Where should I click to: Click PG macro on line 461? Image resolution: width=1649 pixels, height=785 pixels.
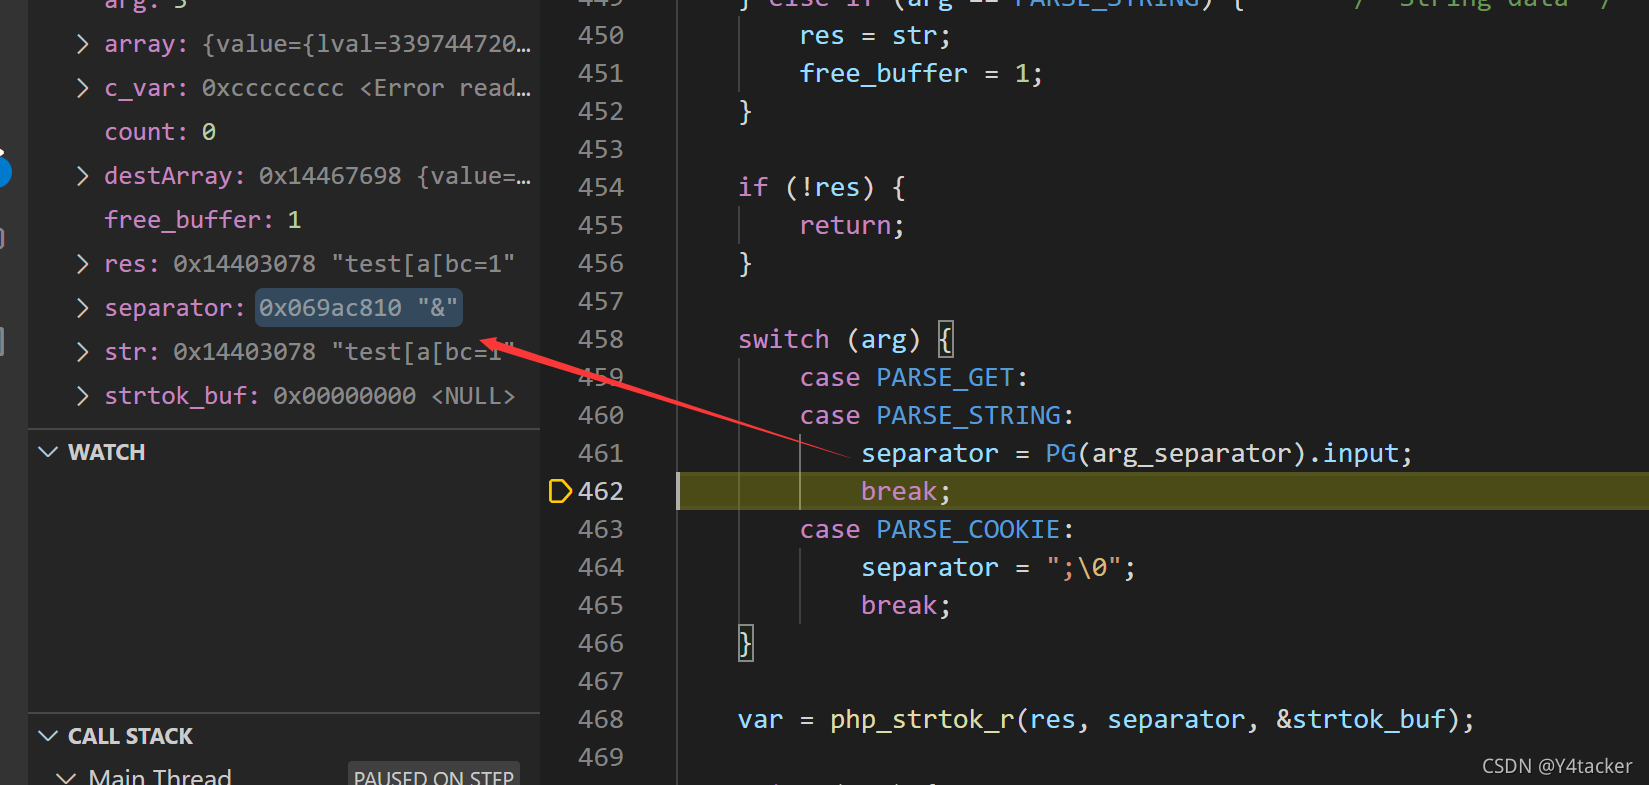tap(1060, 453)
